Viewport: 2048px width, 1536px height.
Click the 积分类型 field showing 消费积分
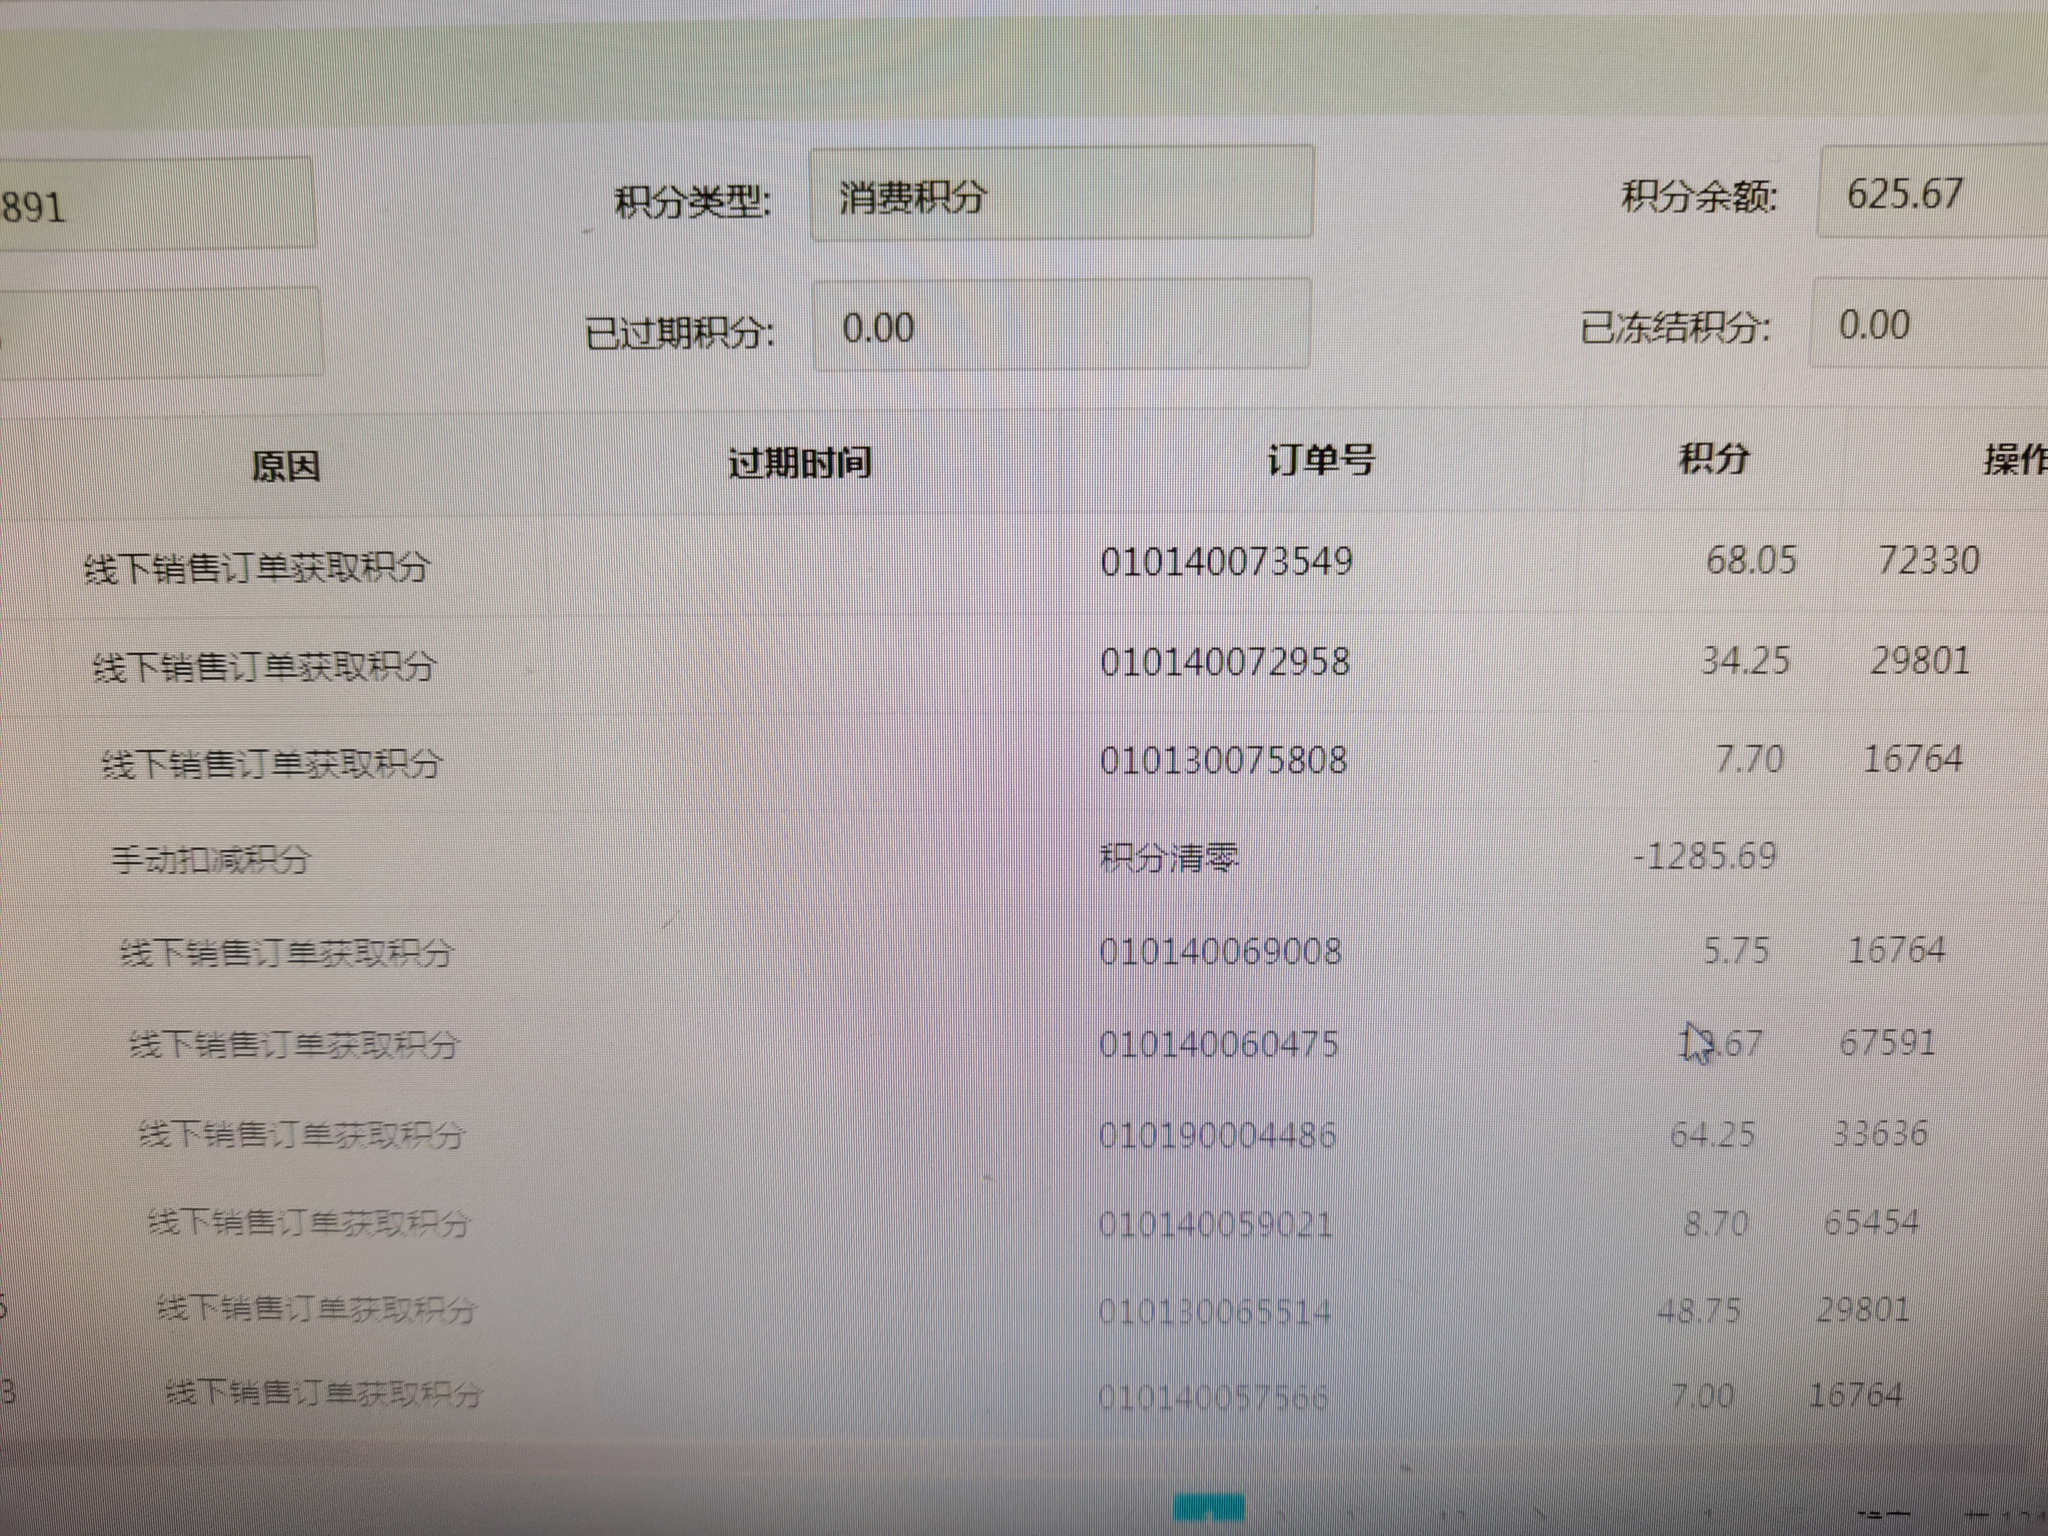(1060, 194)
